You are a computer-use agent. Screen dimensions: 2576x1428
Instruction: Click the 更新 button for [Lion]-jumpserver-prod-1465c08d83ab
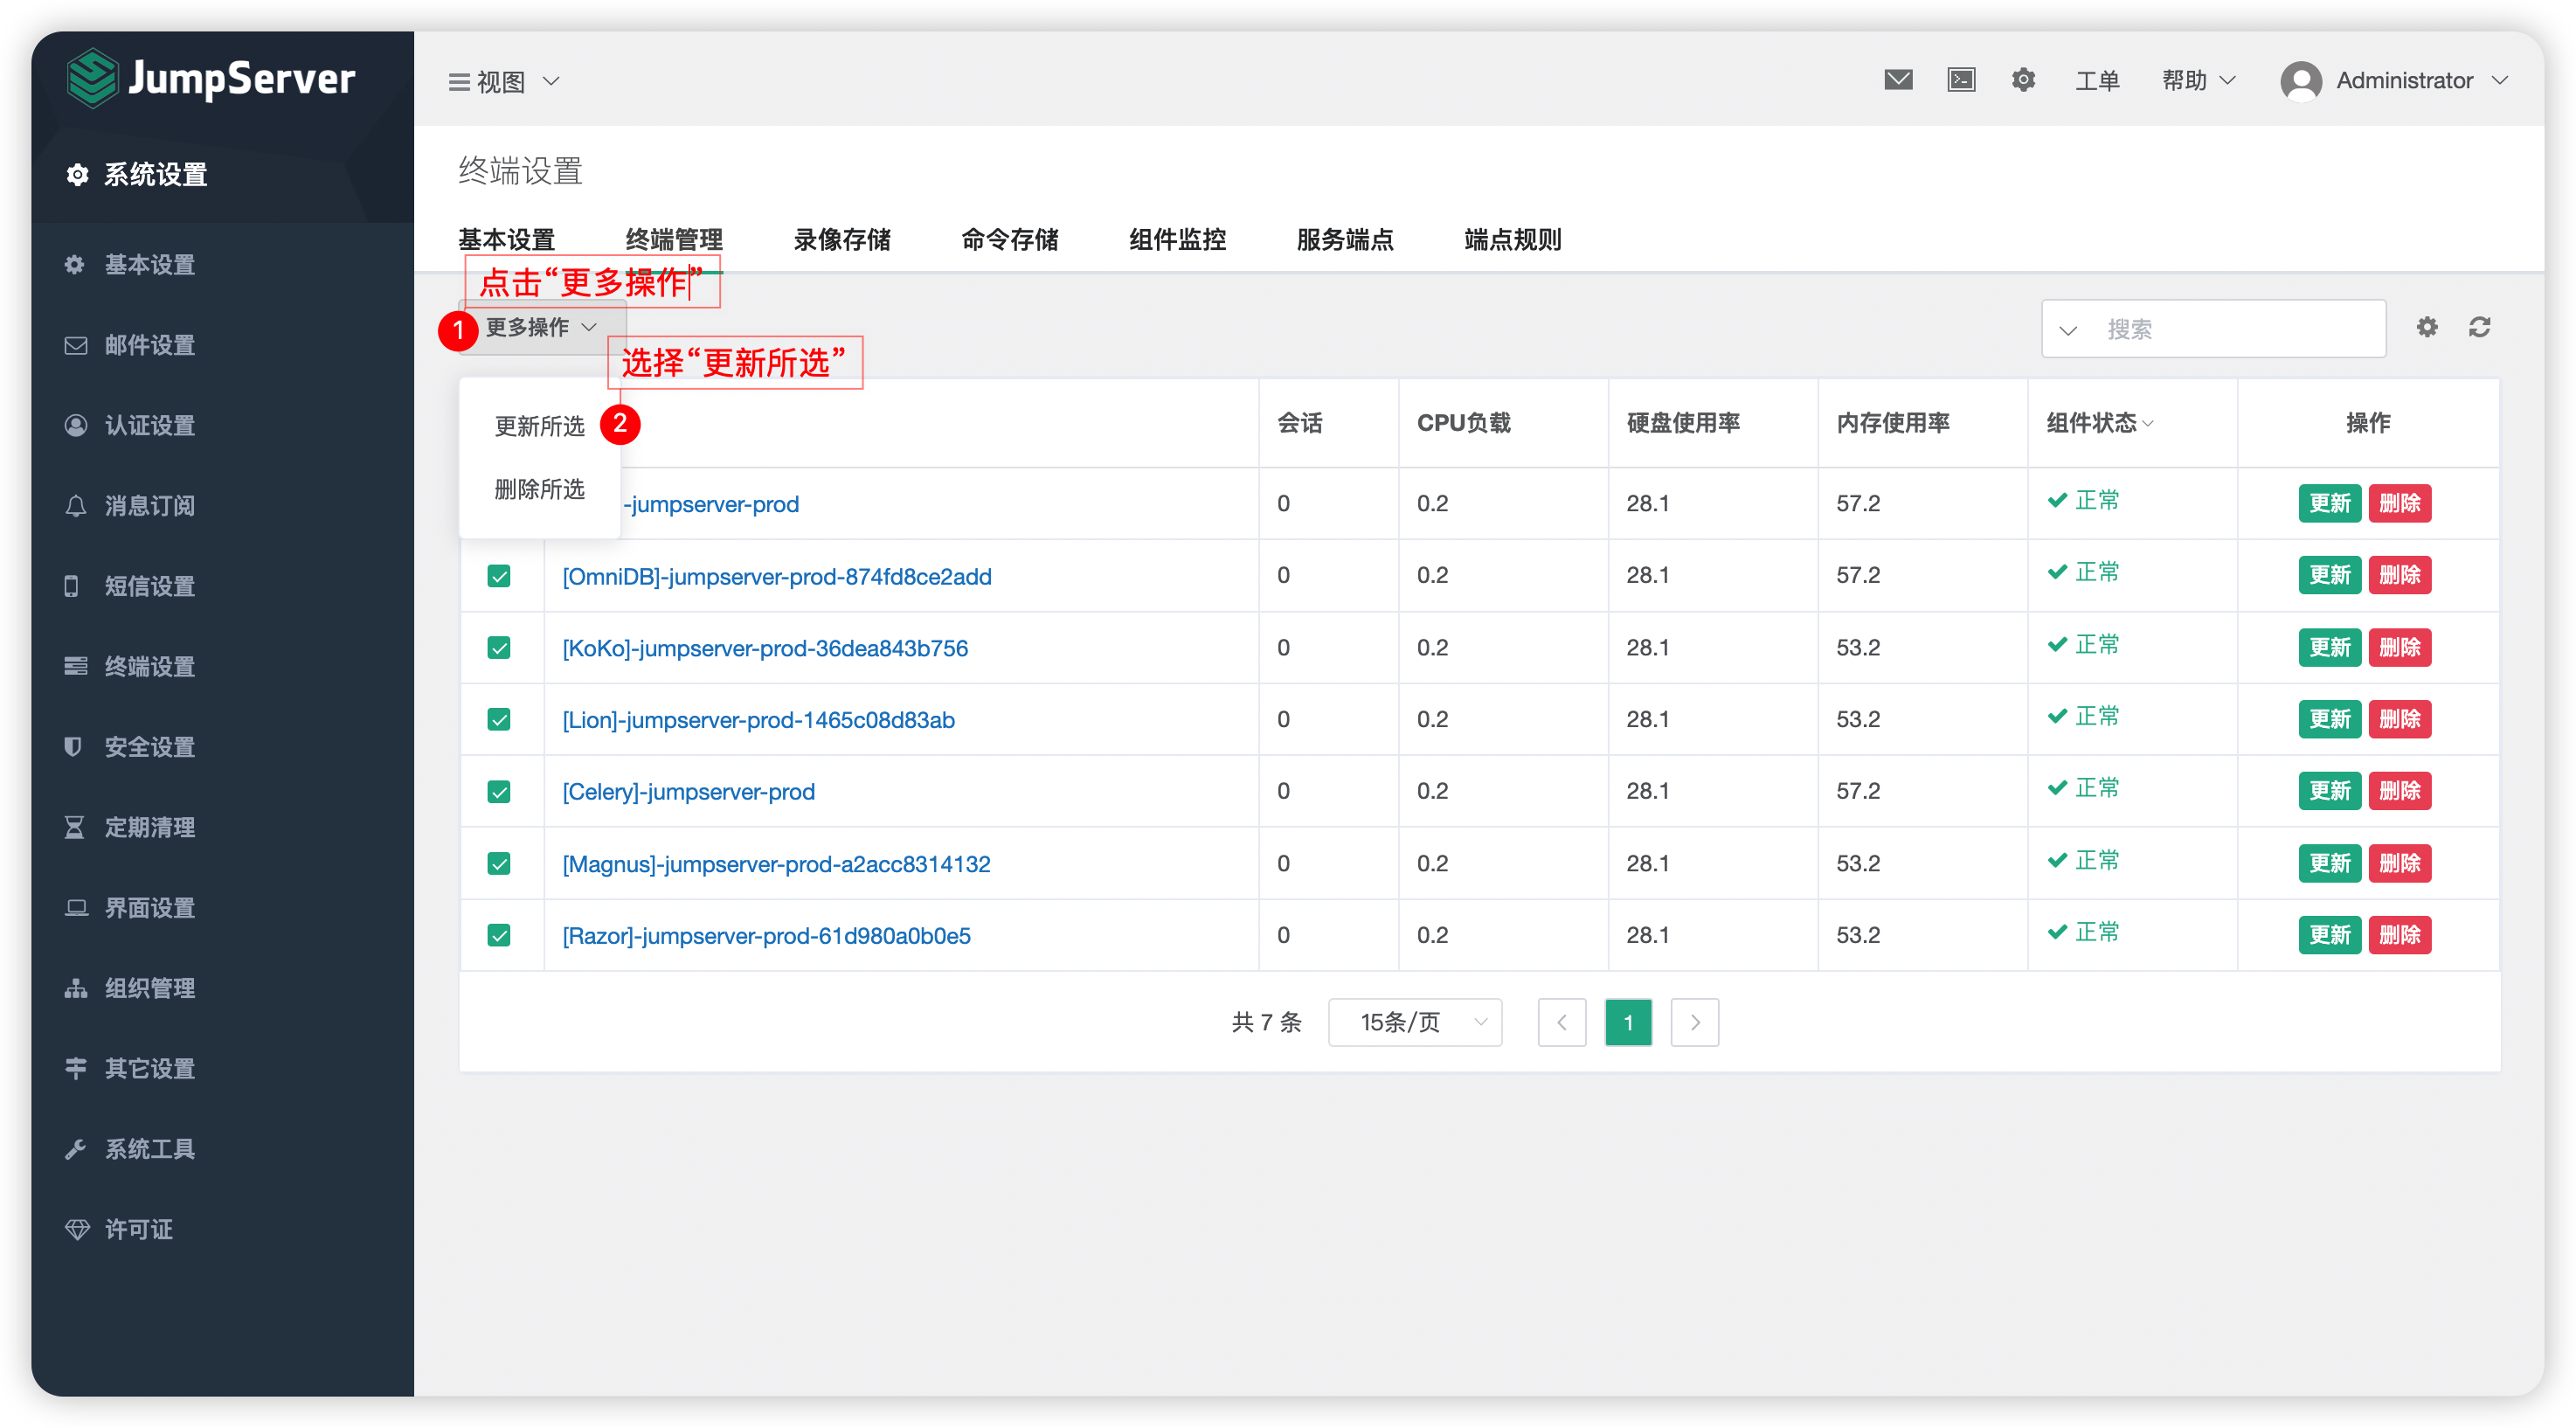click(x=2330, y=719)
